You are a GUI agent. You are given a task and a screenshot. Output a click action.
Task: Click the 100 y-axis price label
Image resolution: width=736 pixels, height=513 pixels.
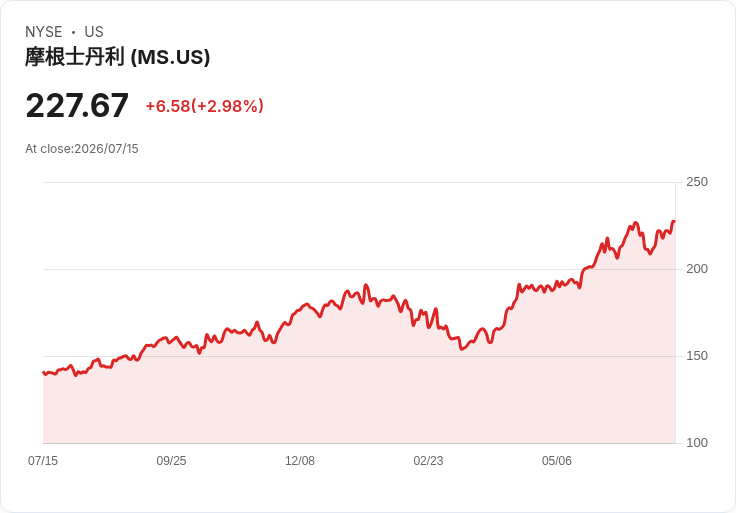tap(697, 443)
